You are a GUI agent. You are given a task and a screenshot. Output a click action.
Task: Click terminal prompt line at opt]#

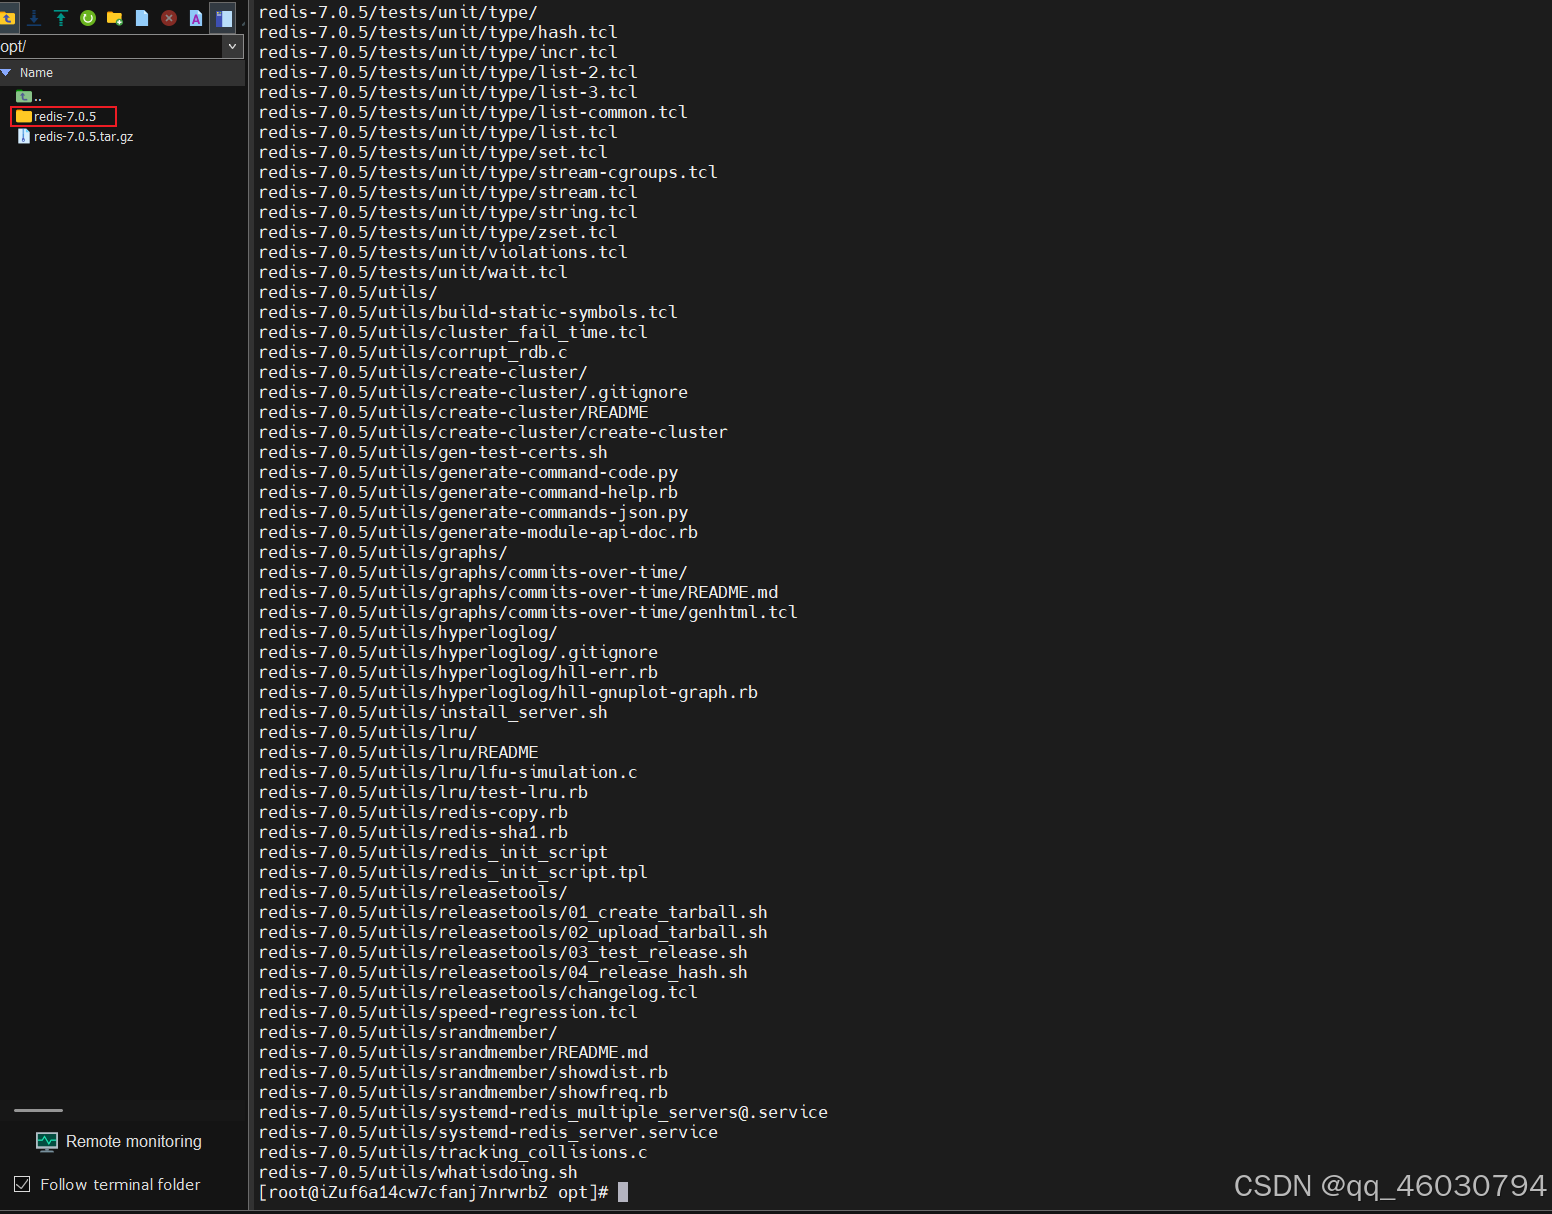pyautogui.click(x=443, y=1192)
